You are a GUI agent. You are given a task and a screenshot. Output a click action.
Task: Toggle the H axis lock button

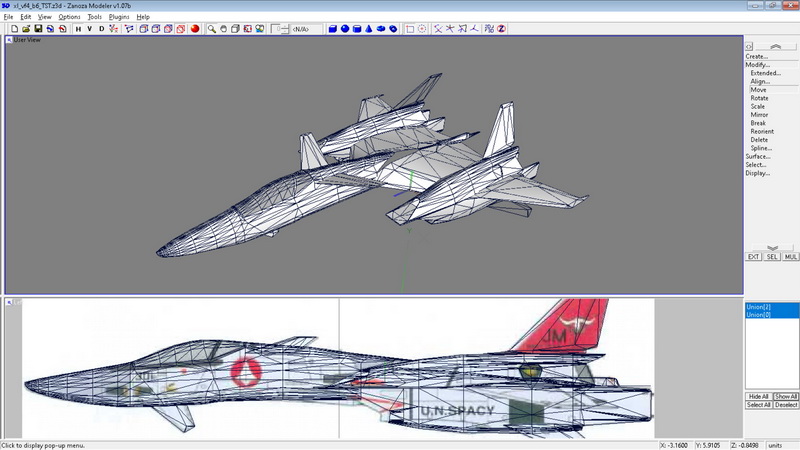coord(78,29)
